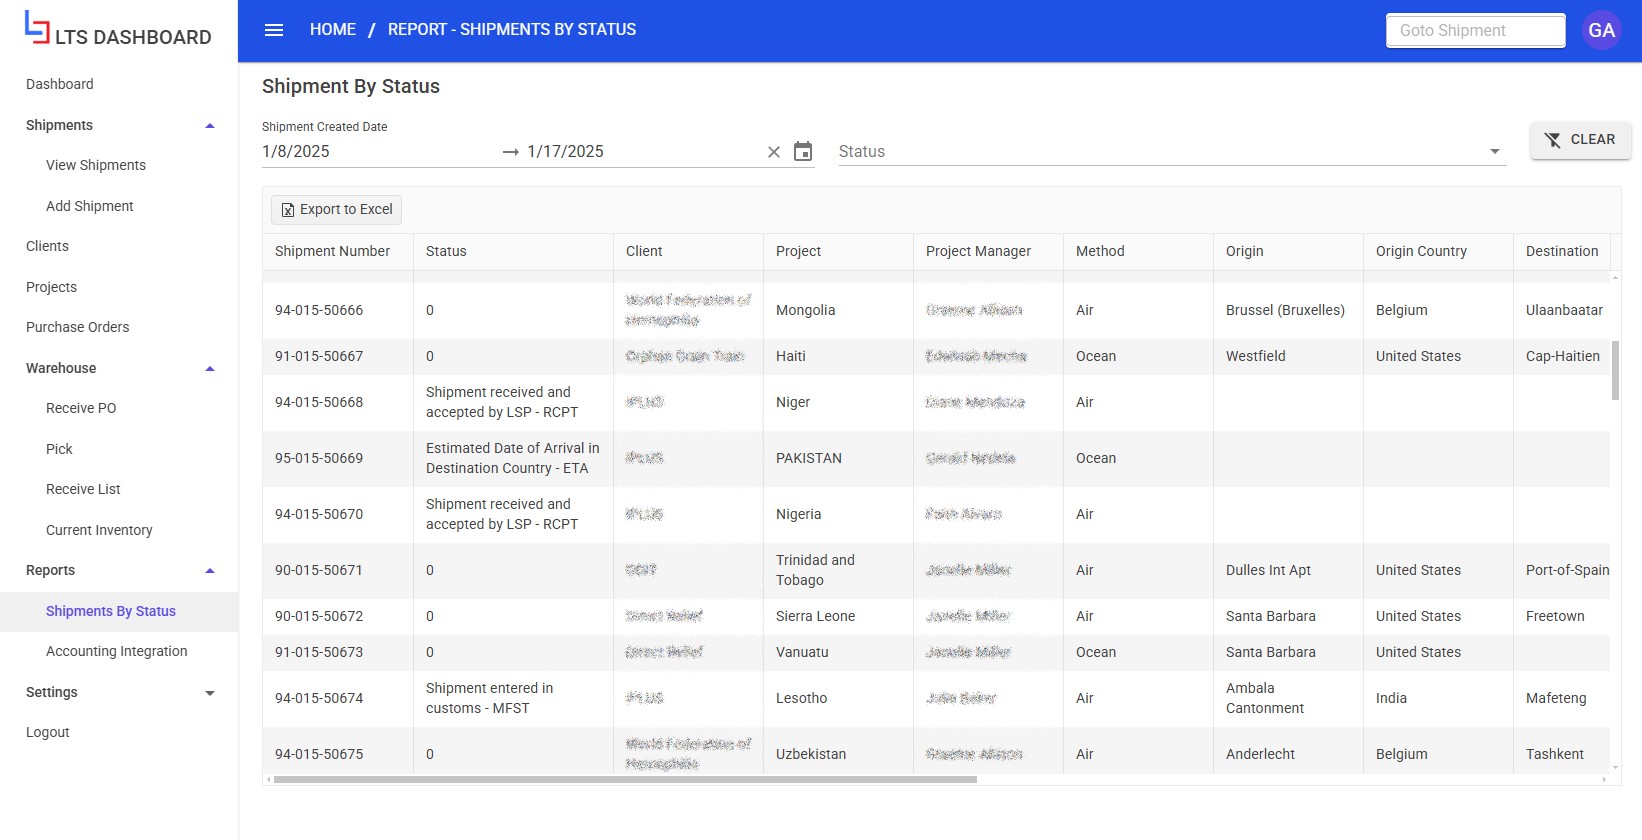Open the calendar date picker icon

coord(803,152)
